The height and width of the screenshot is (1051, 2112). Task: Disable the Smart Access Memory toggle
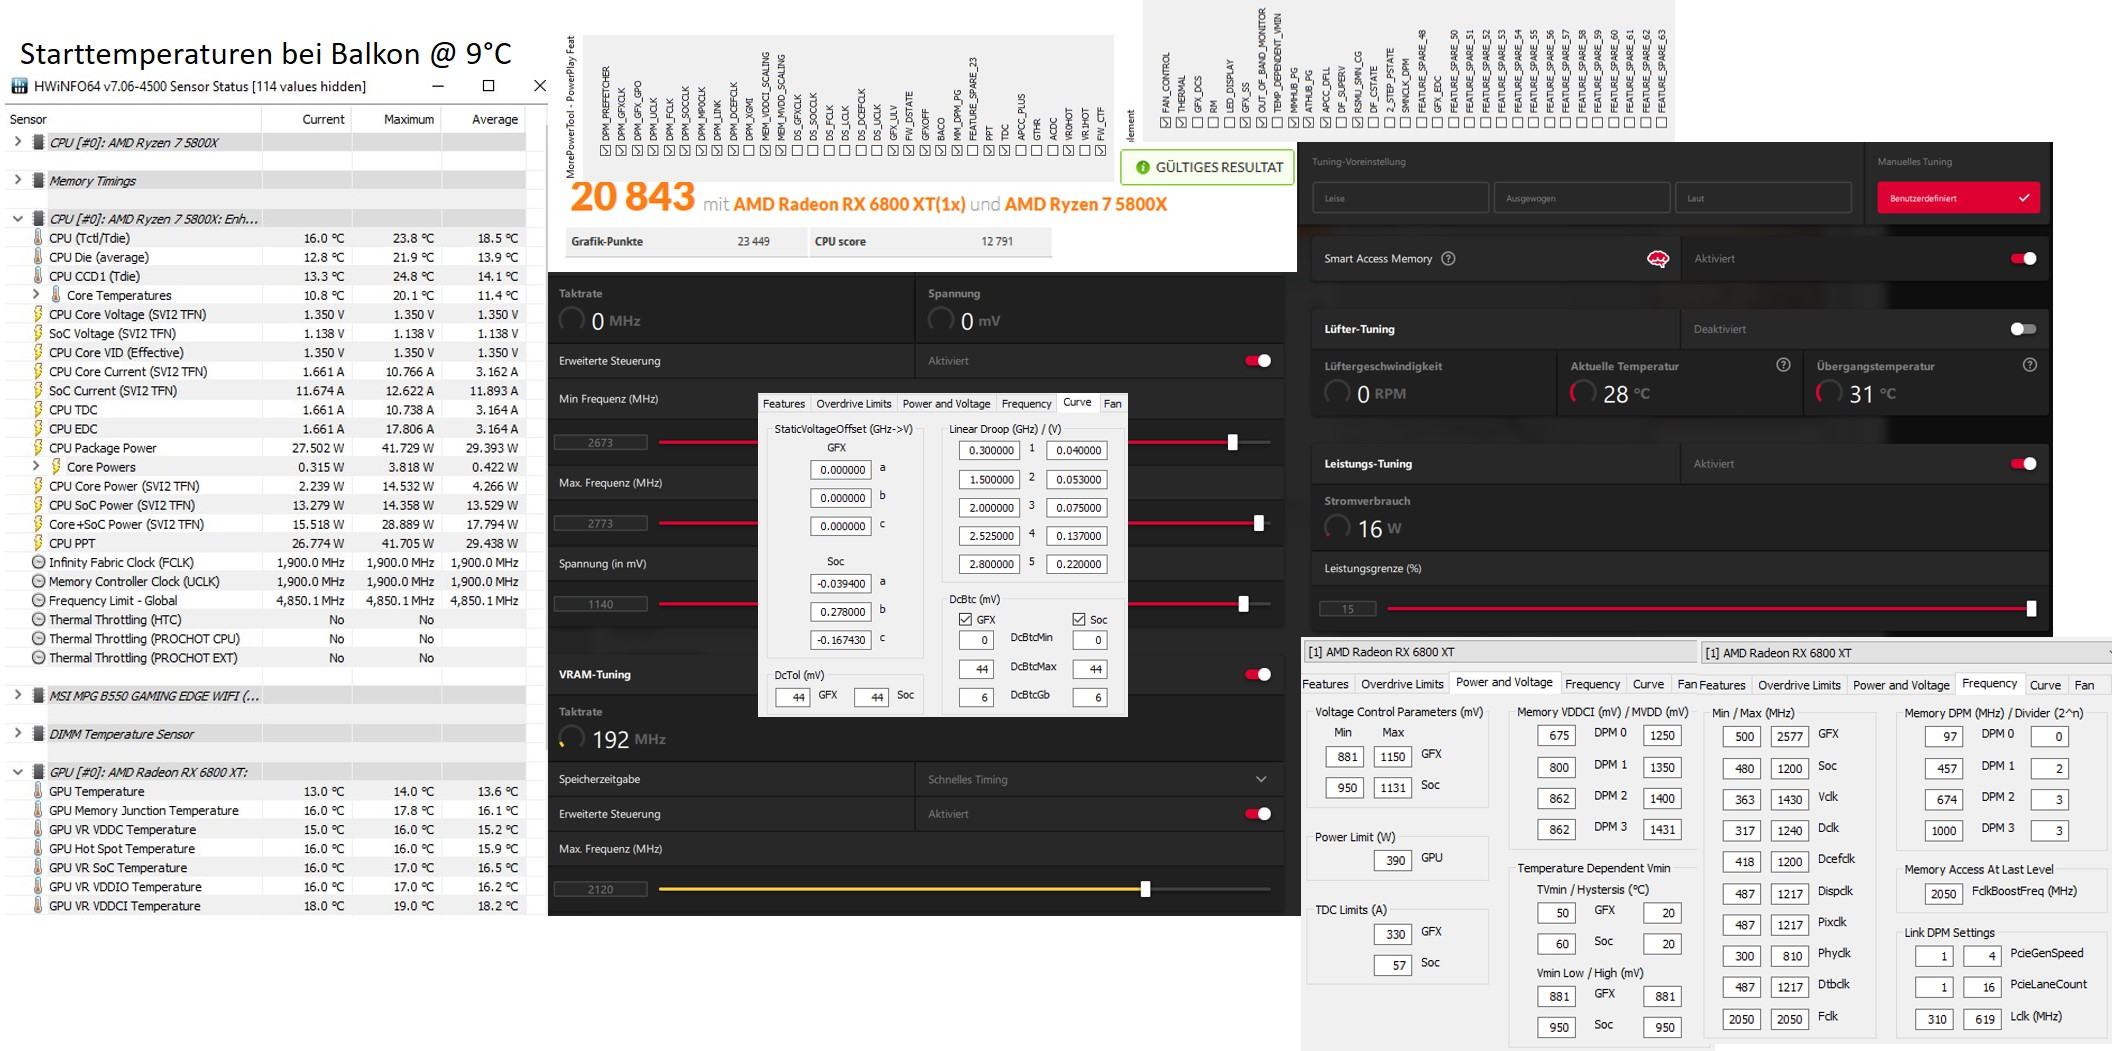point(2023,259)
